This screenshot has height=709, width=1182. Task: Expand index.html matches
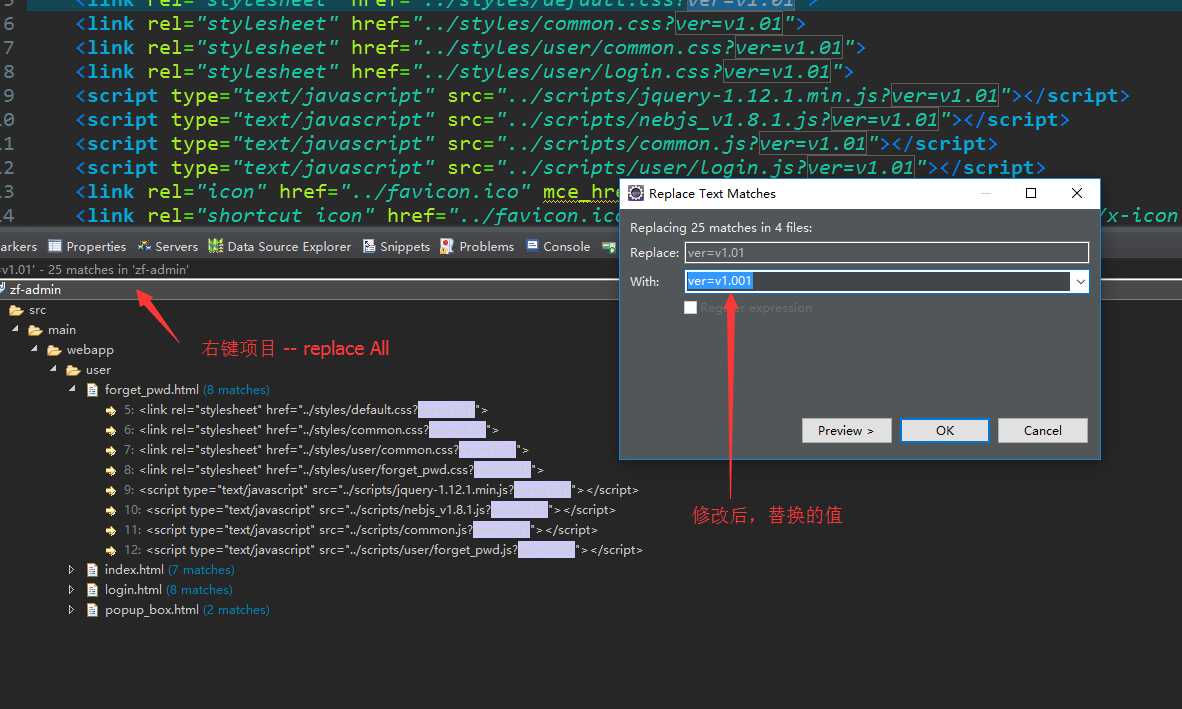[x=72, y=570]
